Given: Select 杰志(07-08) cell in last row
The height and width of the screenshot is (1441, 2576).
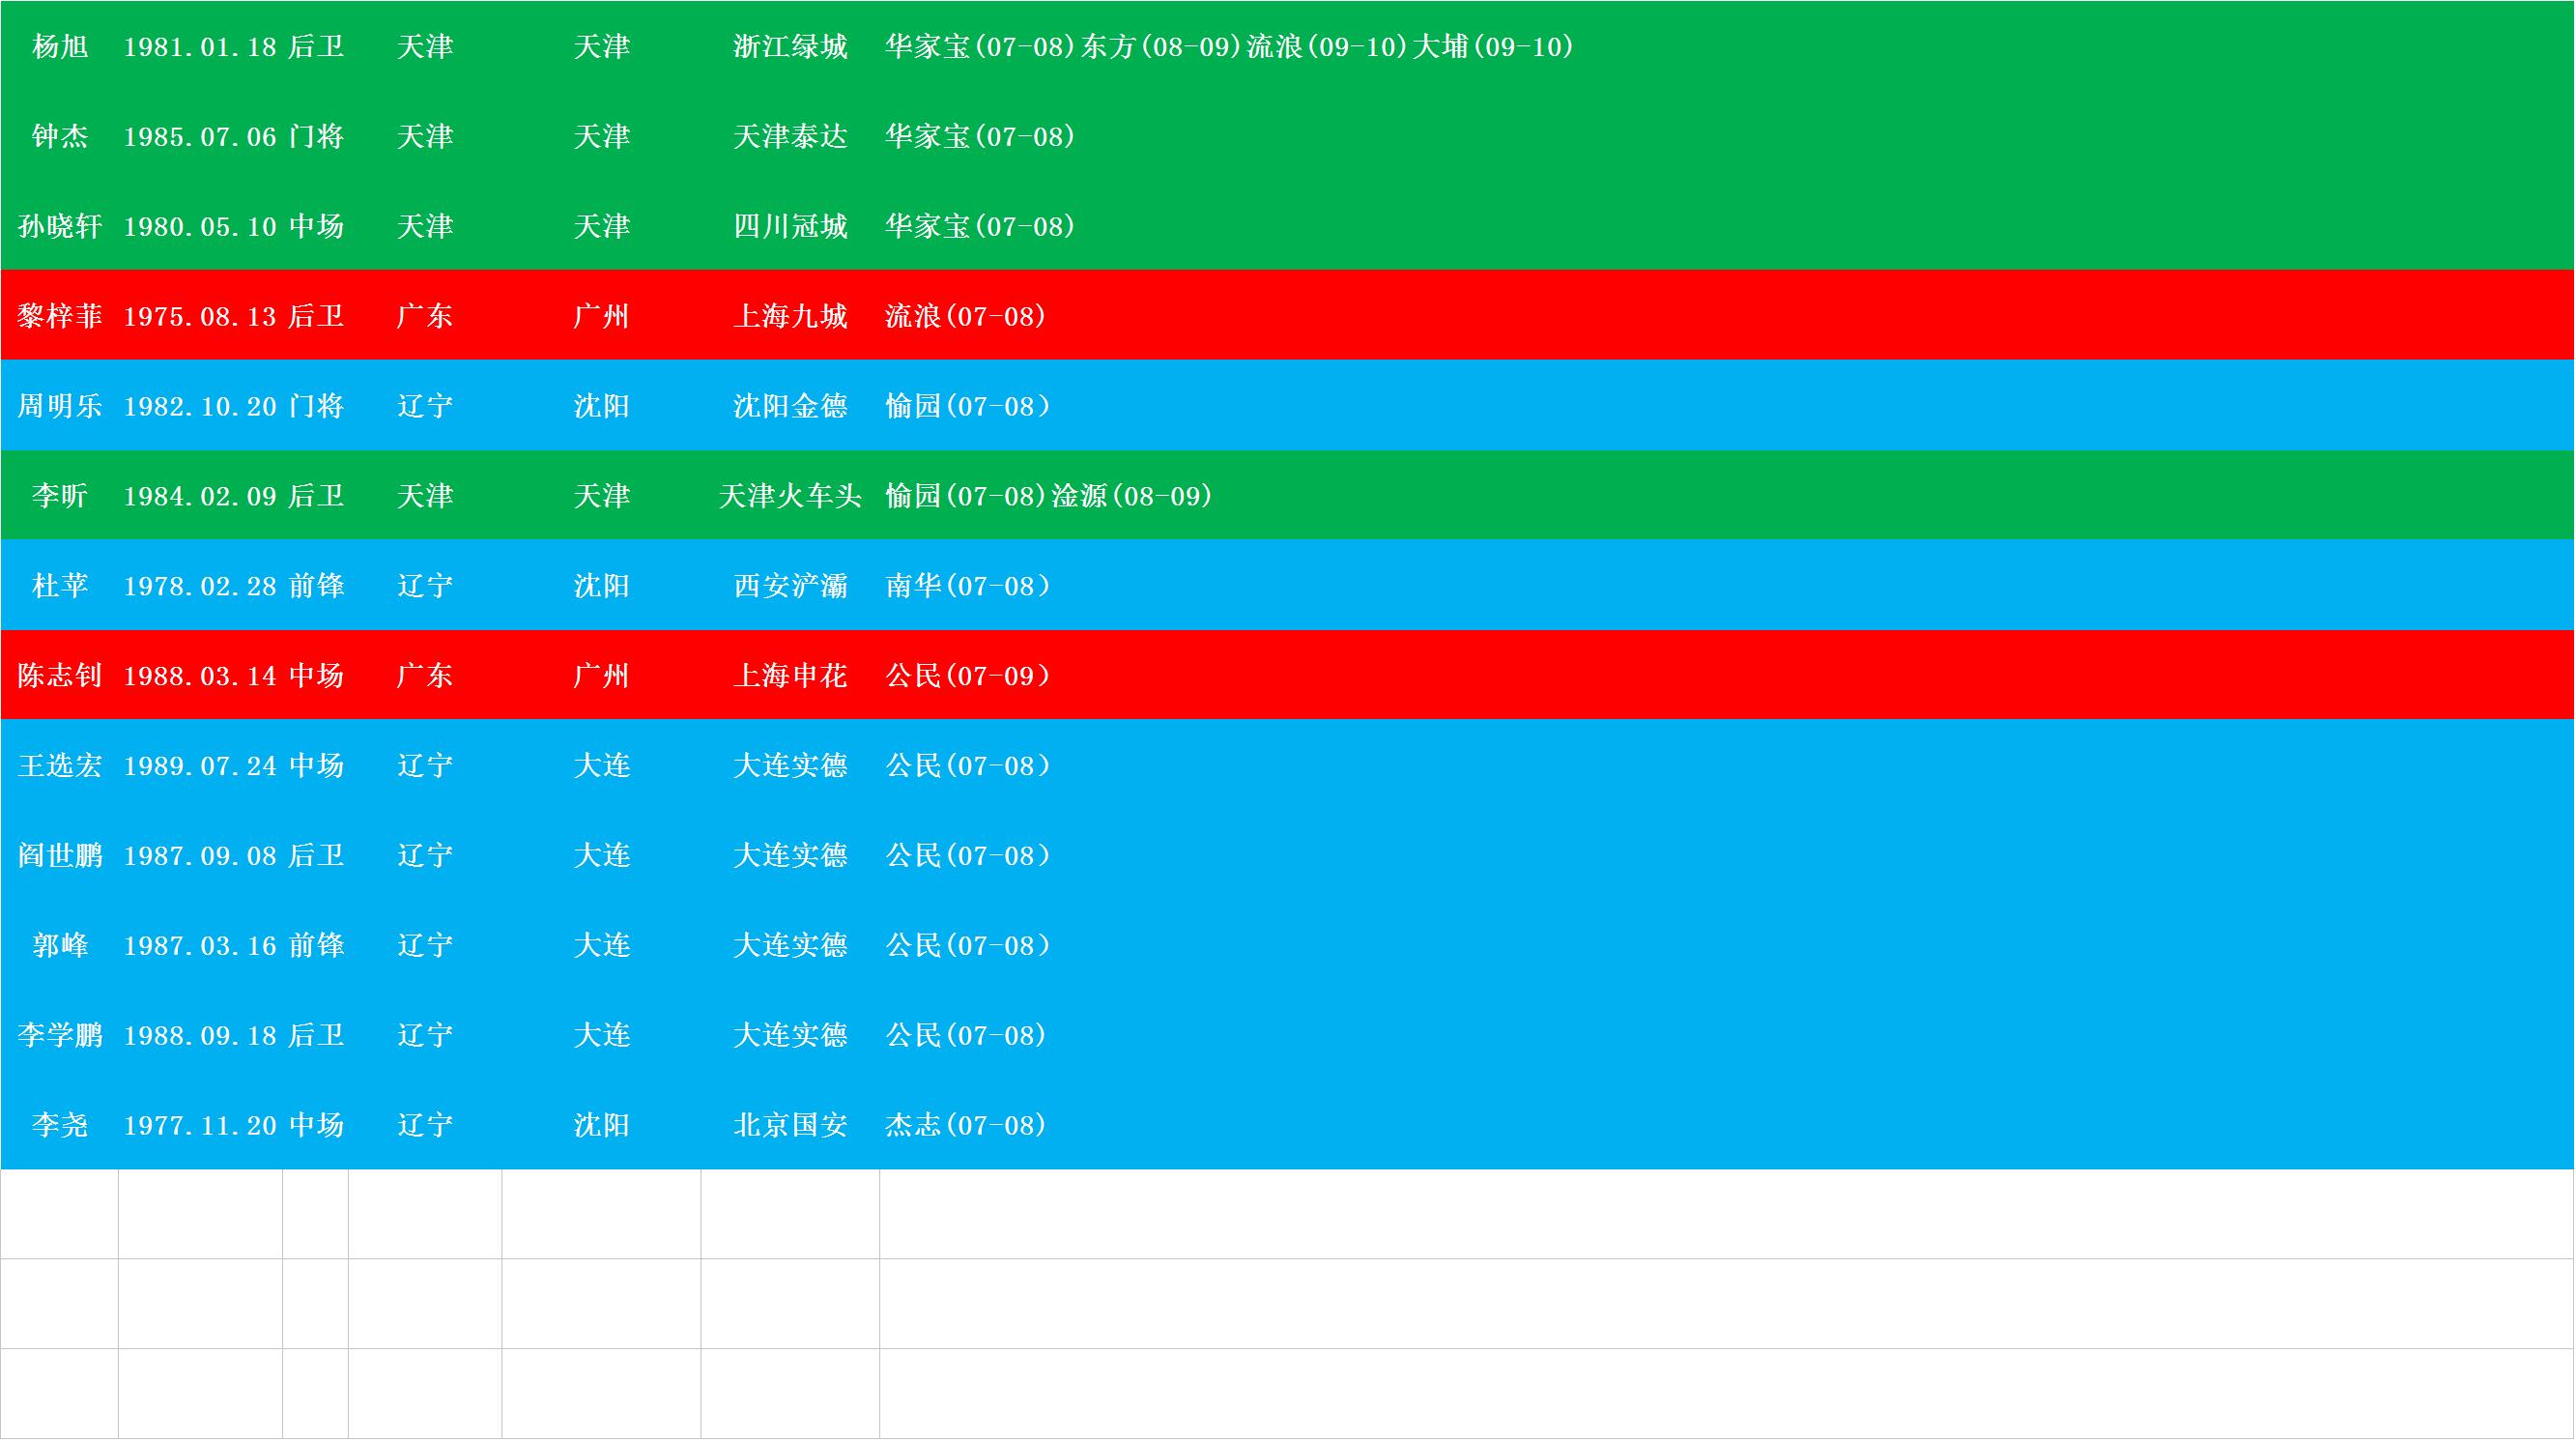Looking at the screenshot, I should click(x=966, y=1126).
